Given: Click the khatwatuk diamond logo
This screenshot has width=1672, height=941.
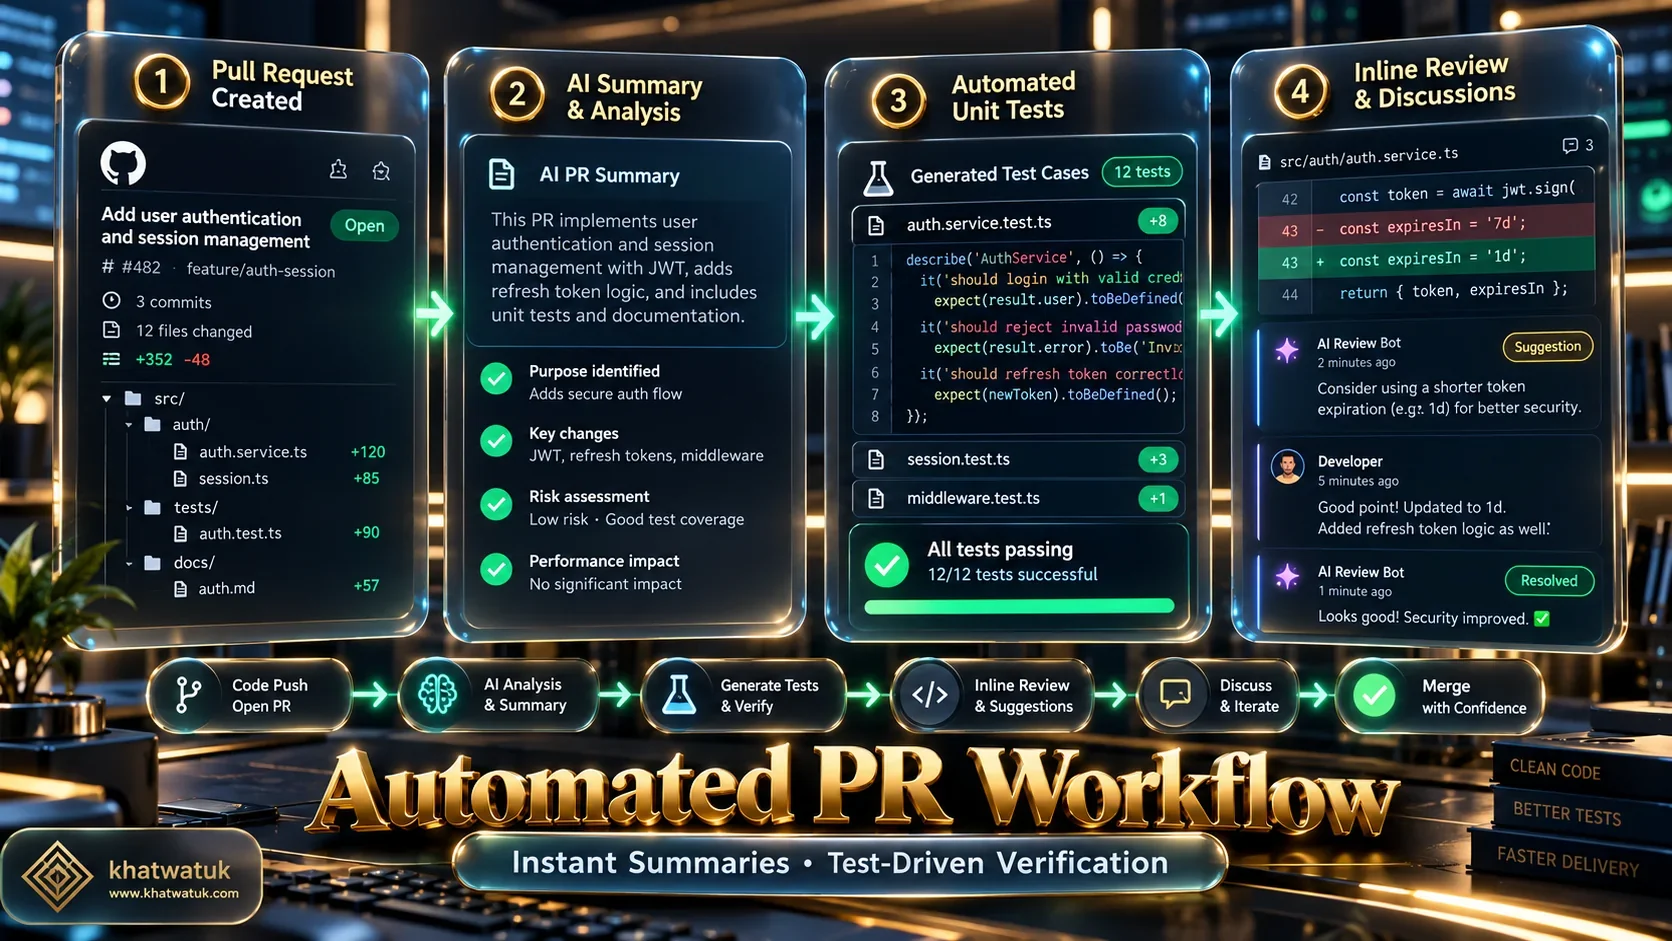Looking at the screenshot, I should pos(57,877).
